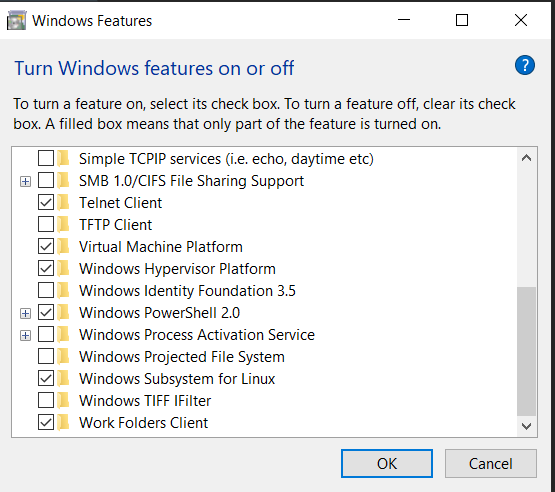Click the Windows Features title bar icon
The height and width of the screenshot is (492, 555).
(x=16, y=21)
